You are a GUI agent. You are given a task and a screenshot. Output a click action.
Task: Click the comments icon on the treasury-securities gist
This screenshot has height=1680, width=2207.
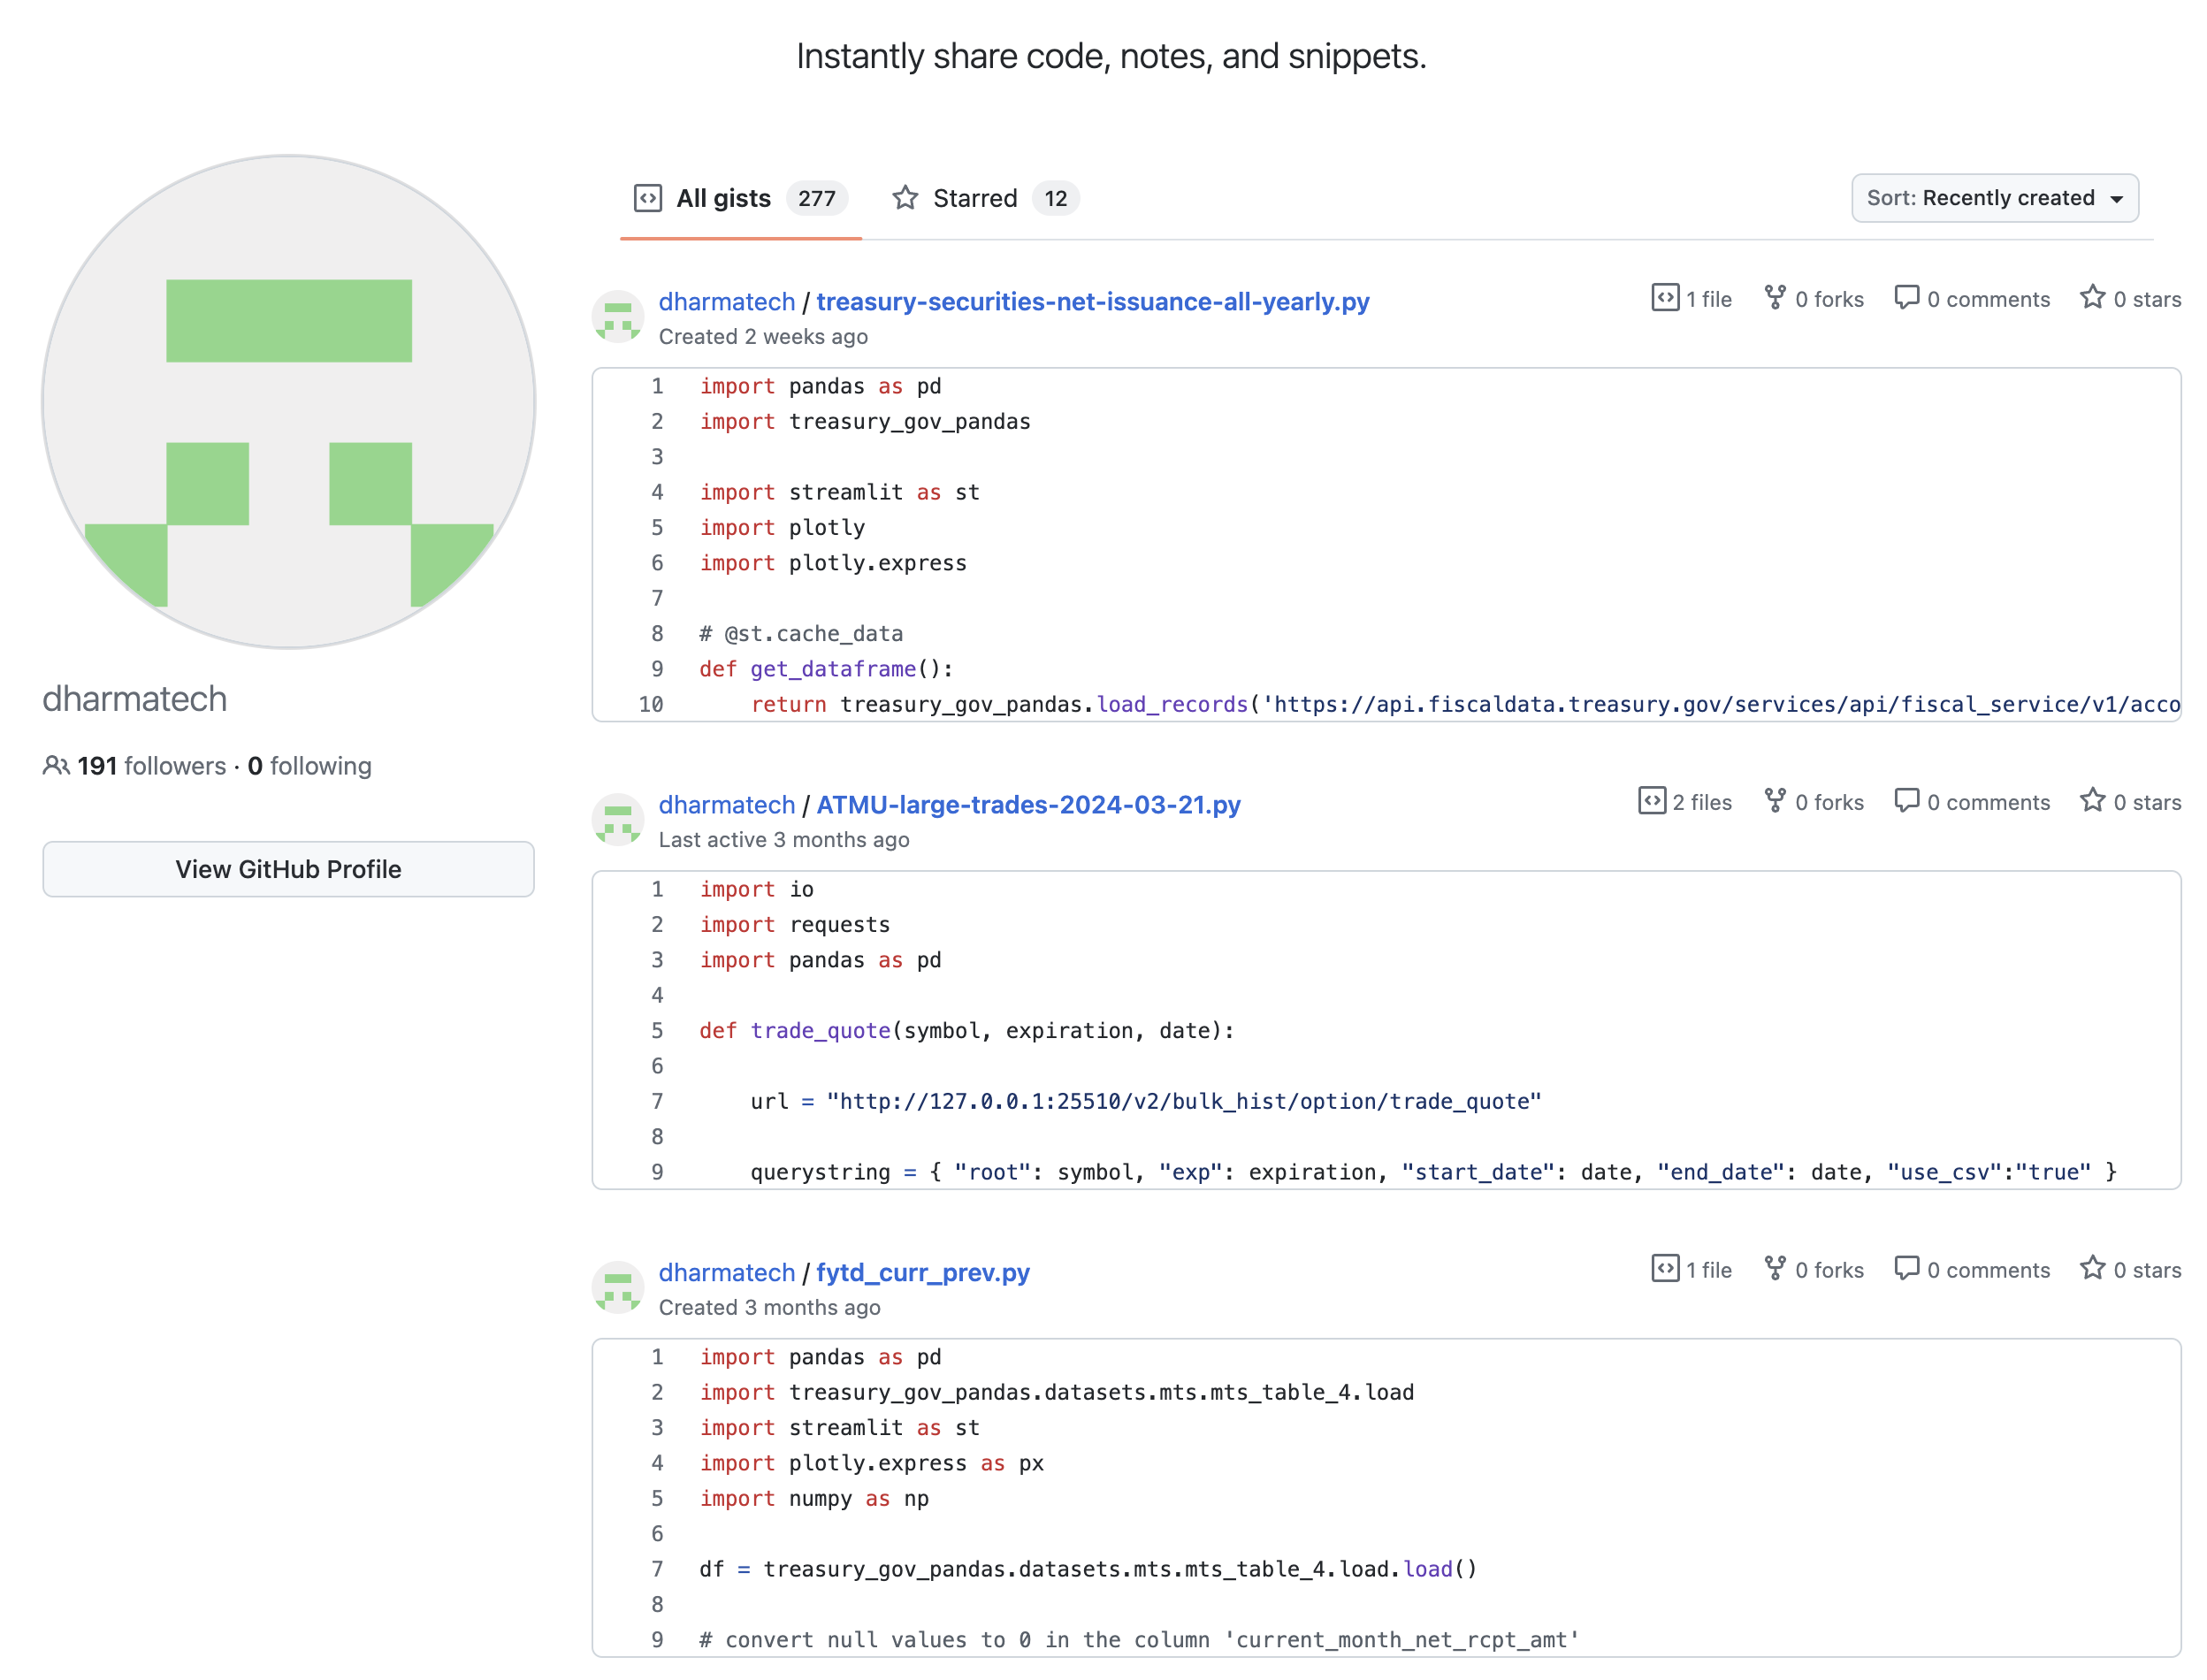[1906, 298]
